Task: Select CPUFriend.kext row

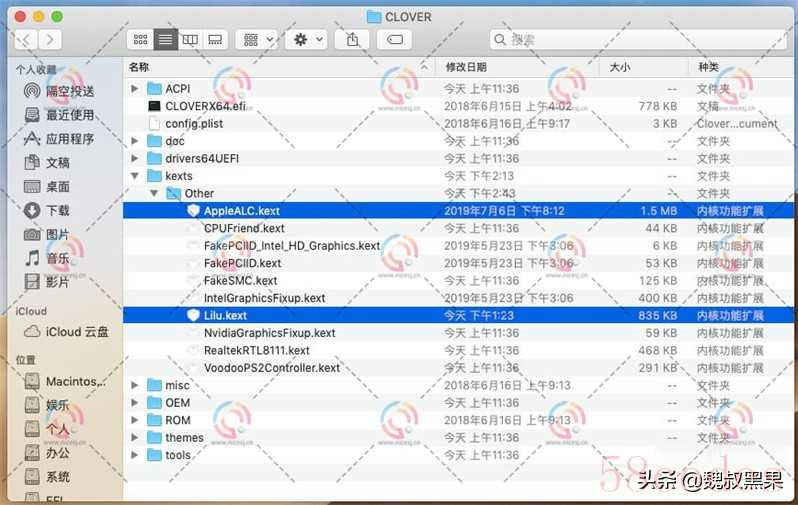Action: coord(458,228)
